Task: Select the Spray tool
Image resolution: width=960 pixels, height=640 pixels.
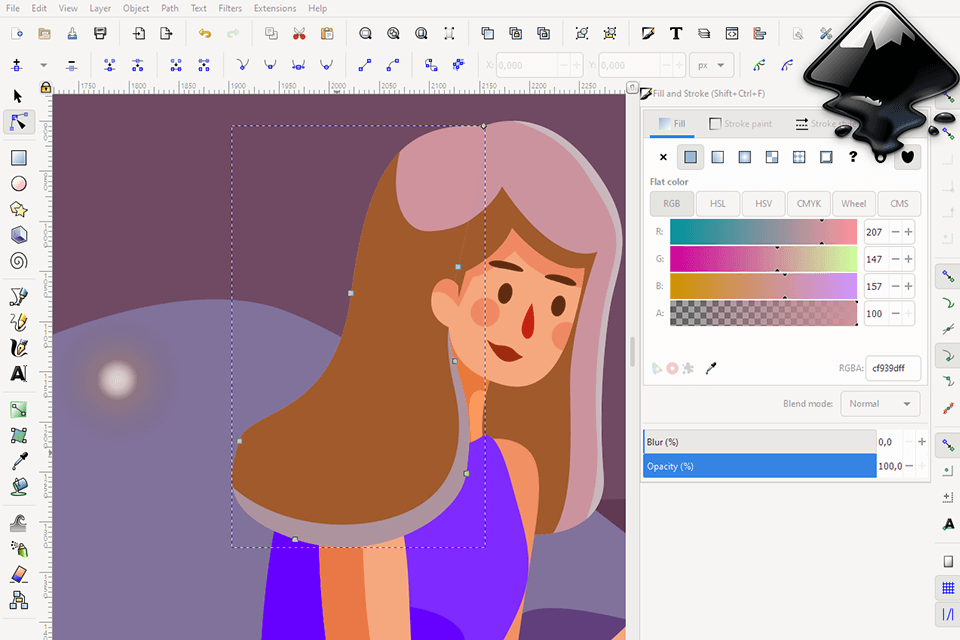Action: (18, 549)
